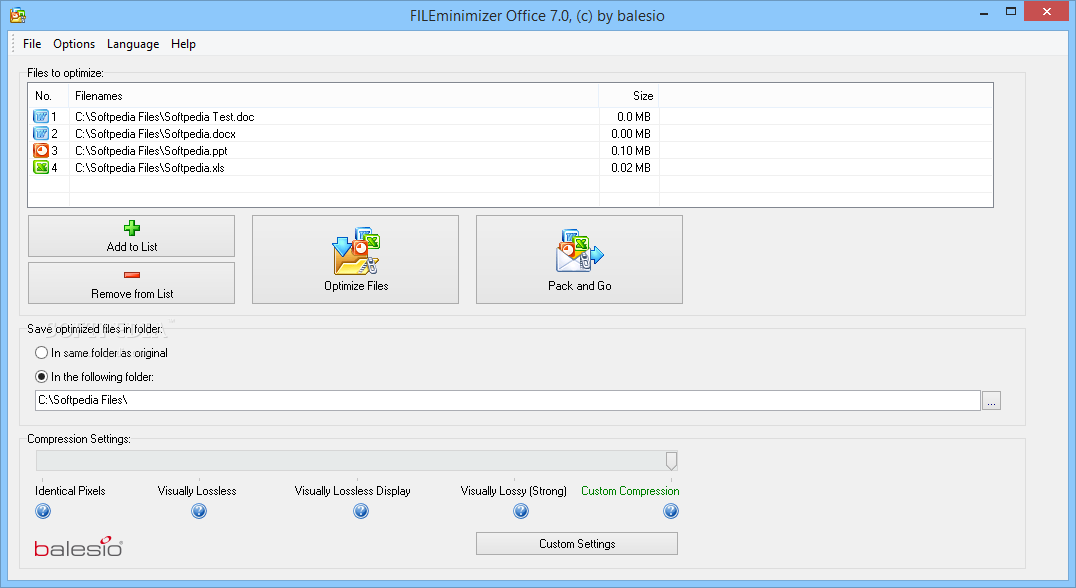Click the Visually Lossy (Strong) label
Viewport: 1076px width, 588px height.
[x=513, y=491]
